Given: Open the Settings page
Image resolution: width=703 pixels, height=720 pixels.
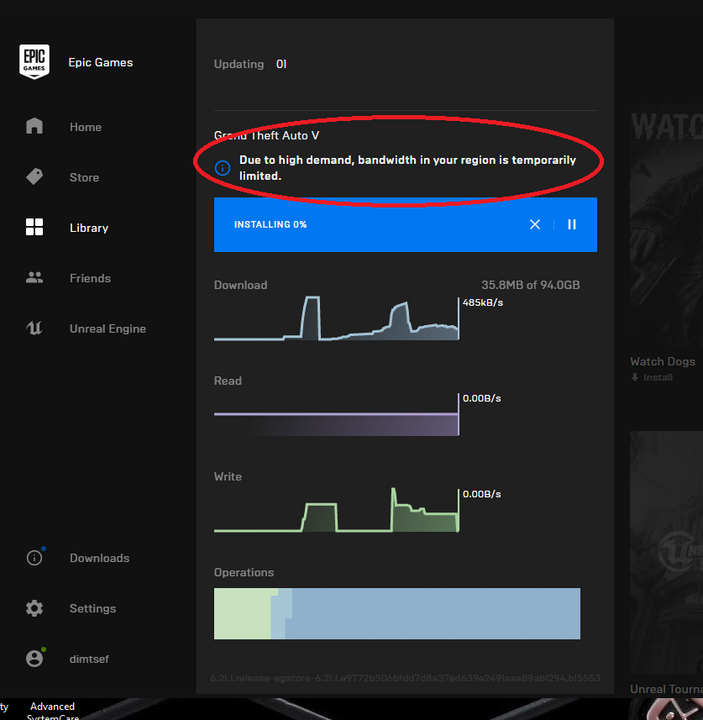Looking at the screenshot, I should 93,608.
